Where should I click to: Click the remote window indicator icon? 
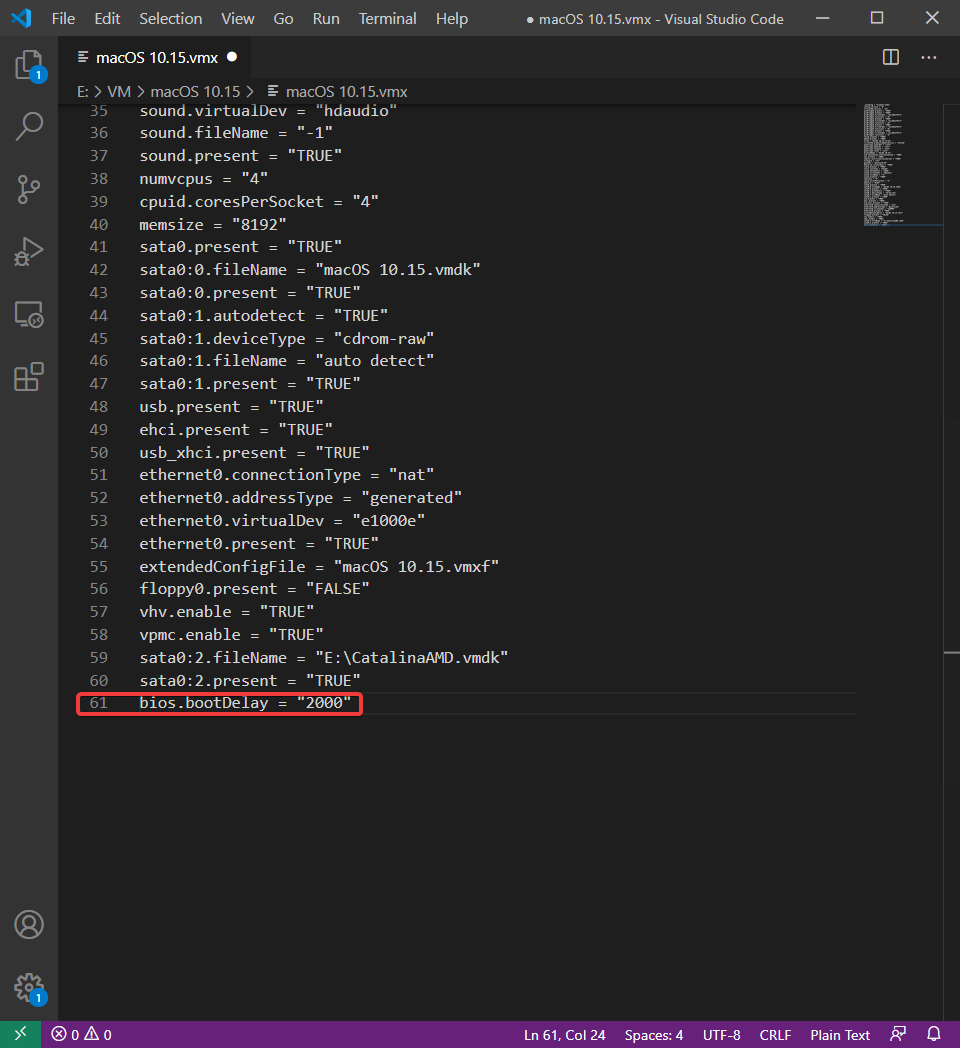[20, 1034]
